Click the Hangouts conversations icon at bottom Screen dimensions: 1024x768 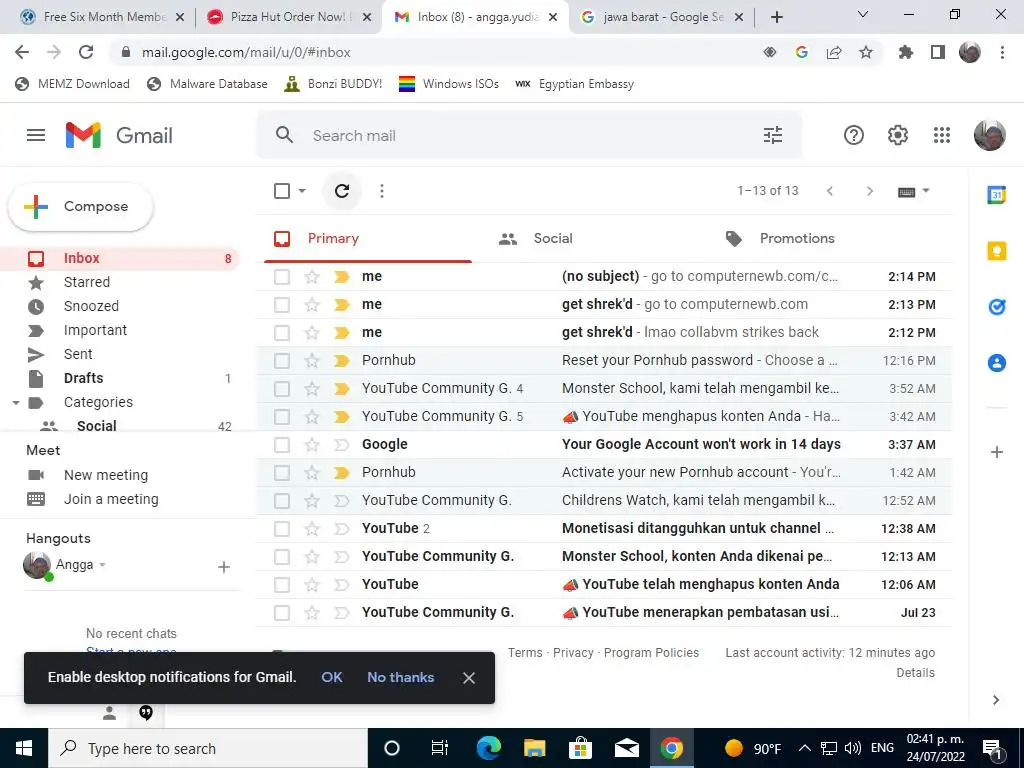(x=146, y=712)
